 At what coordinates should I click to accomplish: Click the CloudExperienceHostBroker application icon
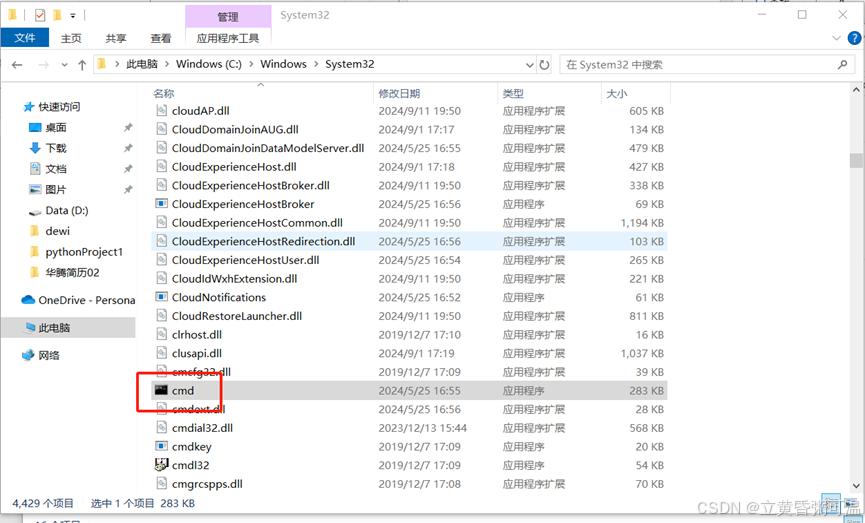pyautogui.click(x=161, y=204)
